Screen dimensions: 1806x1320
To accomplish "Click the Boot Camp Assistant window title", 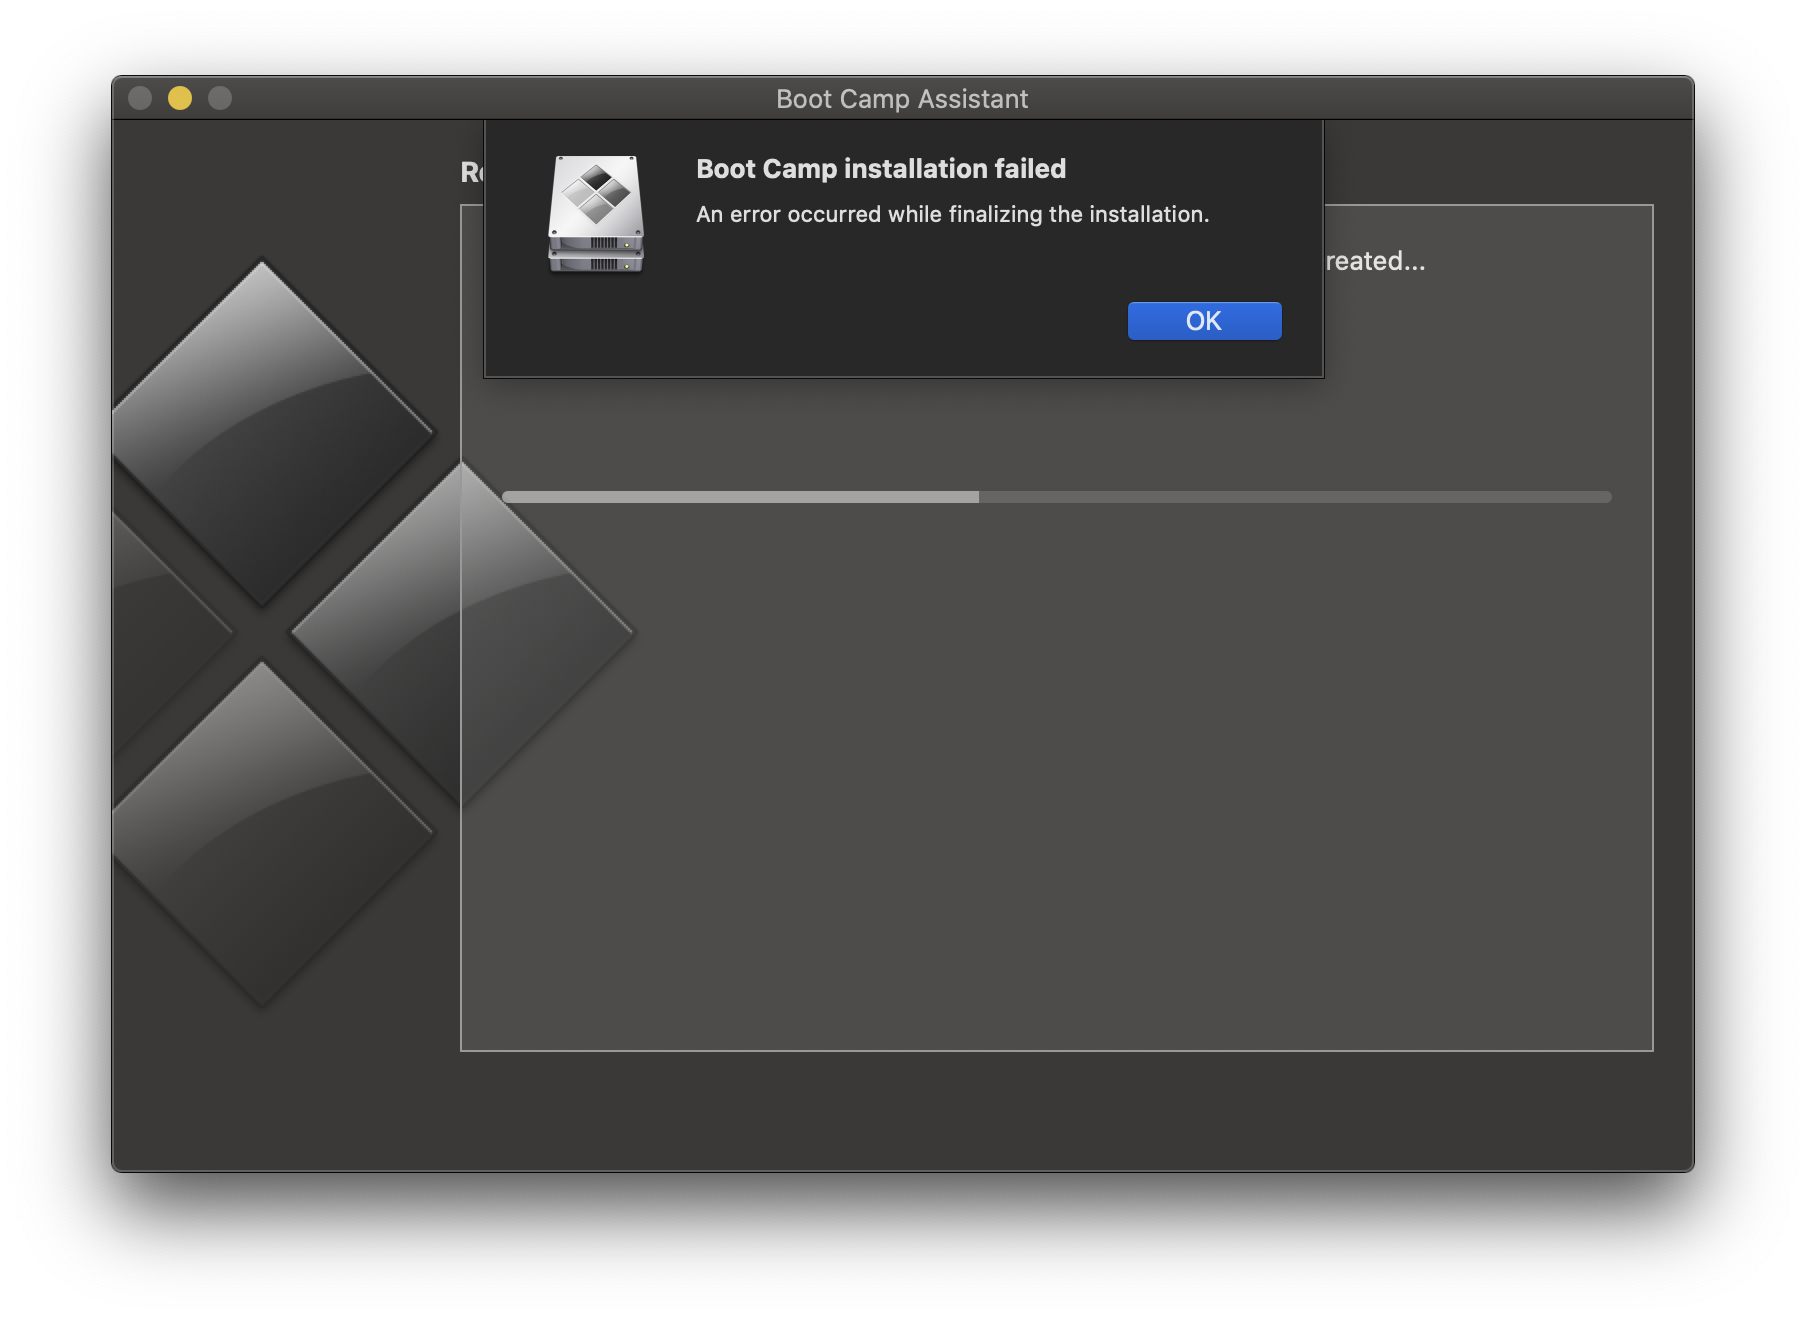I will coord(902,99).
